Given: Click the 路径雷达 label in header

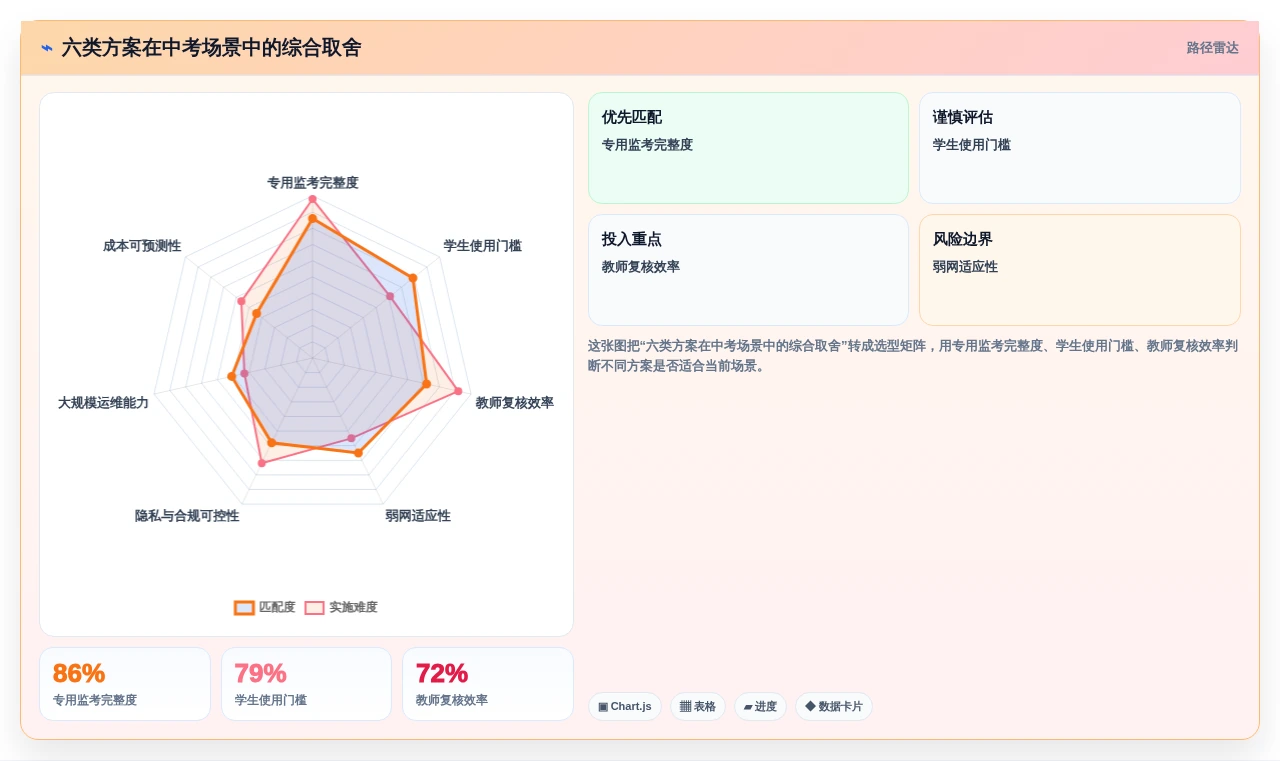Looking at the screenshot, I should [x=1212, y=48].
